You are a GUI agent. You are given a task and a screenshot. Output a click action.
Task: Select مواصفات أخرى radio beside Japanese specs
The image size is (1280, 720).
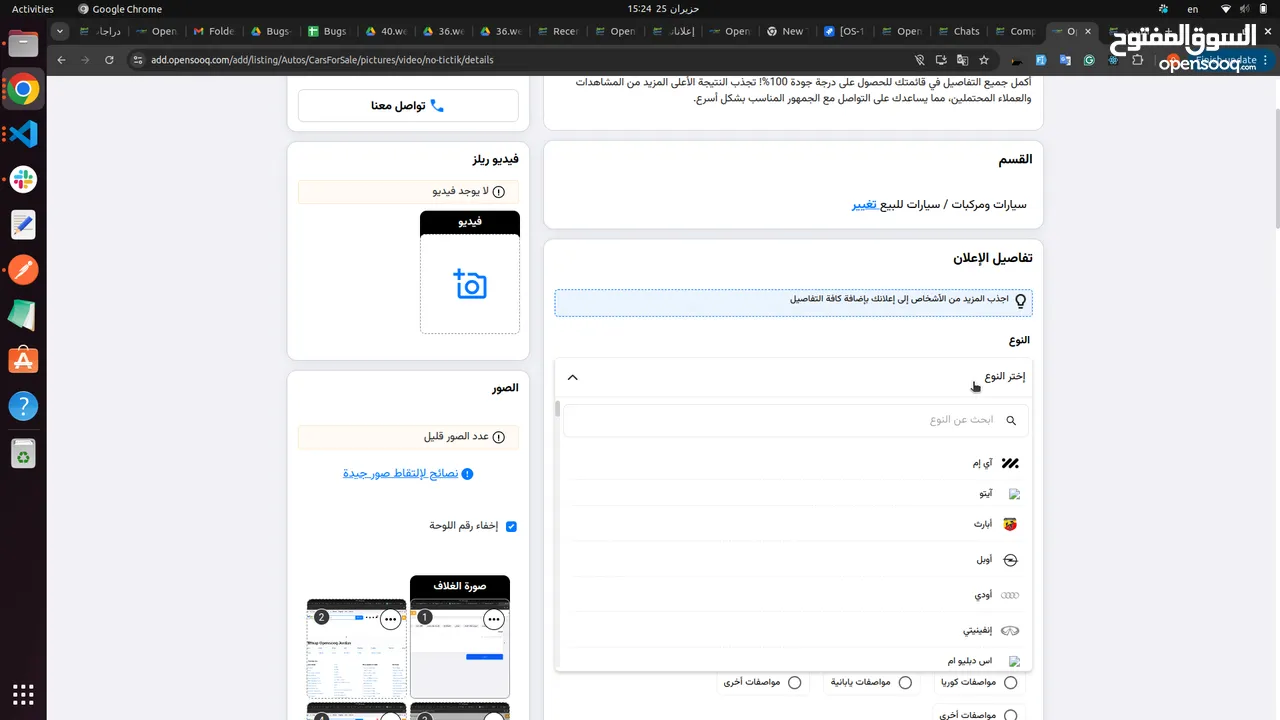pos(794,683)
